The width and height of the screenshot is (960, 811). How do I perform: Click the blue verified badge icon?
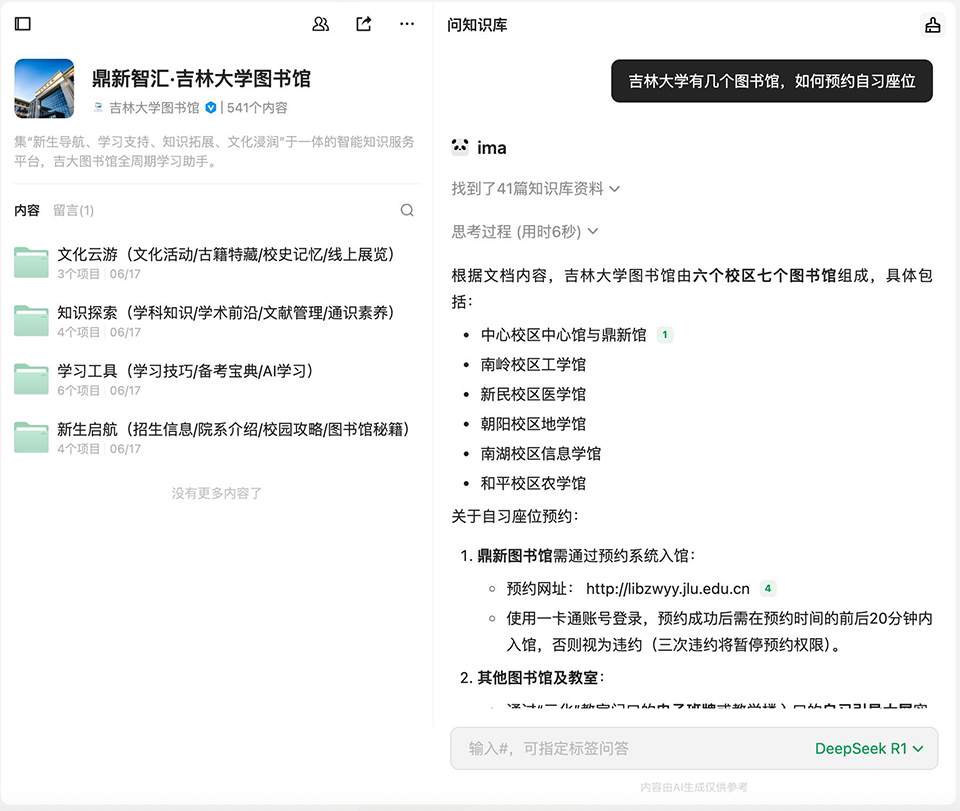point(211,108)
